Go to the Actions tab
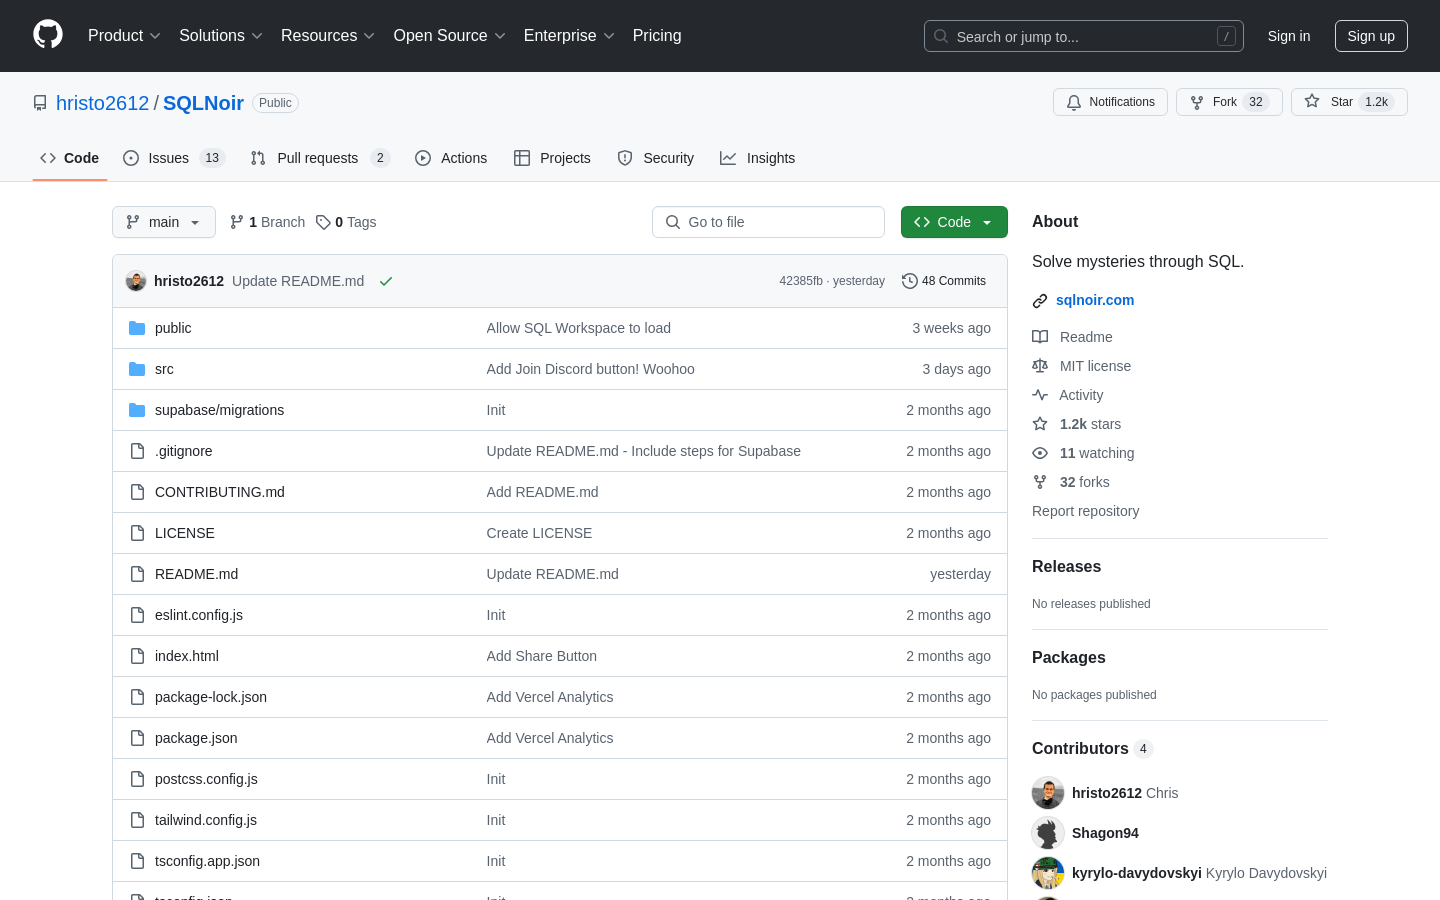The height and width of the screenshot is (900, 1440). [451, 158]
